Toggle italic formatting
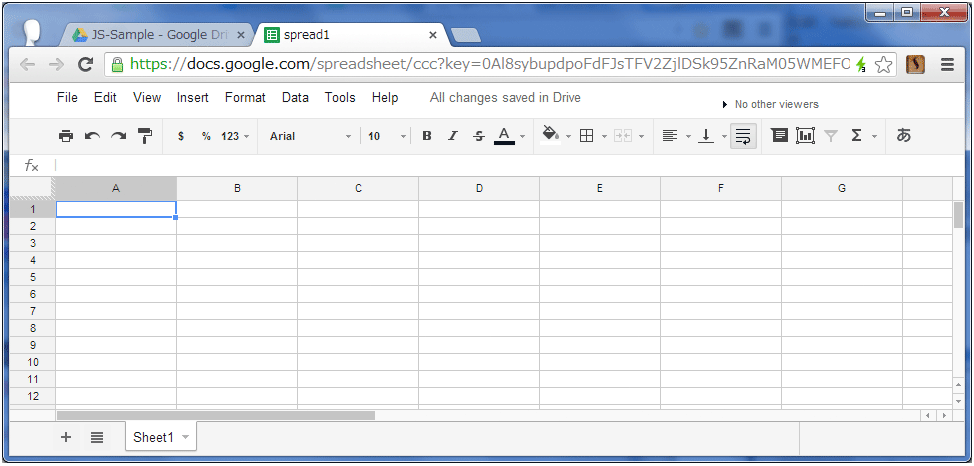The image size is (974, 466). pyautogui.click(x=453, y=136)
